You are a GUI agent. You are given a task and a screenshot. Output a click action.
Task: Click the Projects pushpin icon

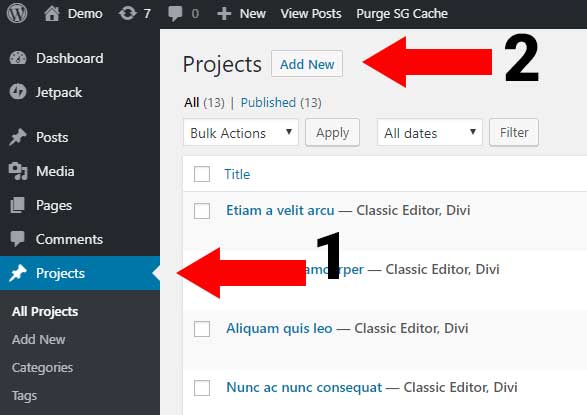pos(18,273)
